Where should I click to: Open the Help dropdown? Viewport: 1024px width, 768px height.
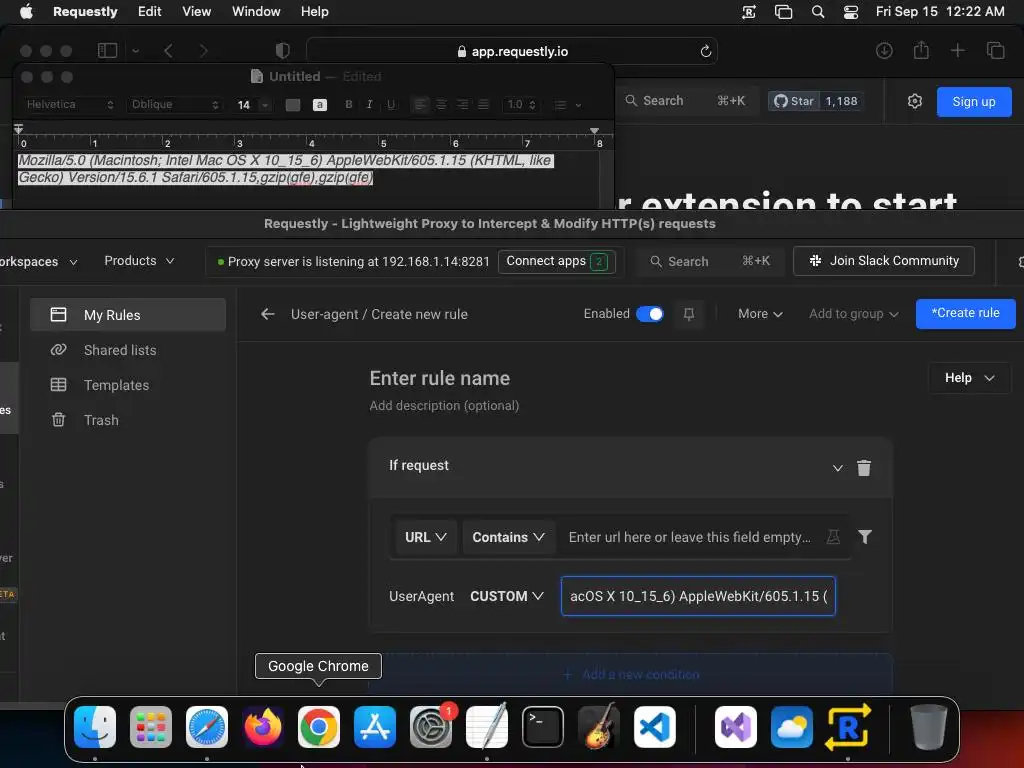click(x=970, y=378)
